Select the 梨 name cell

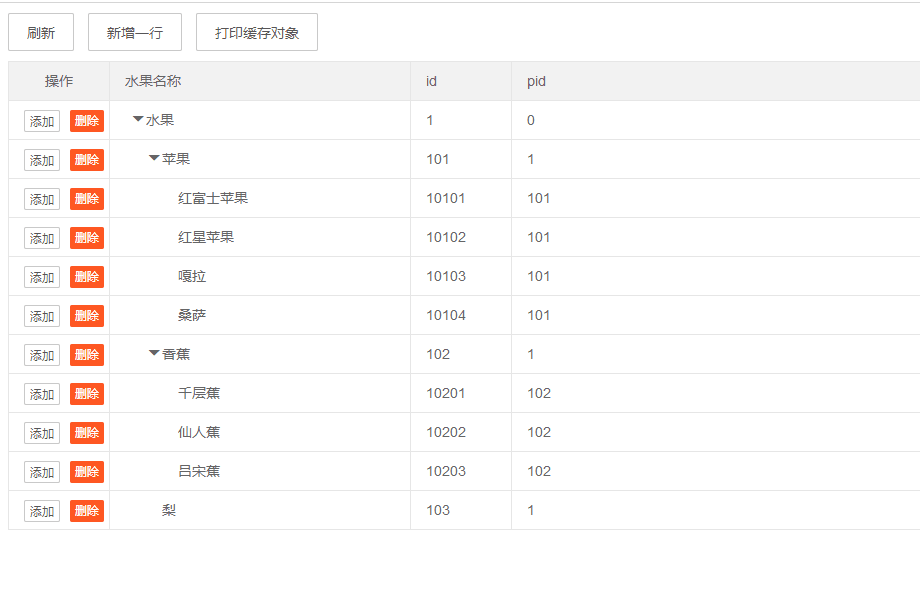[x=169, y=510]
